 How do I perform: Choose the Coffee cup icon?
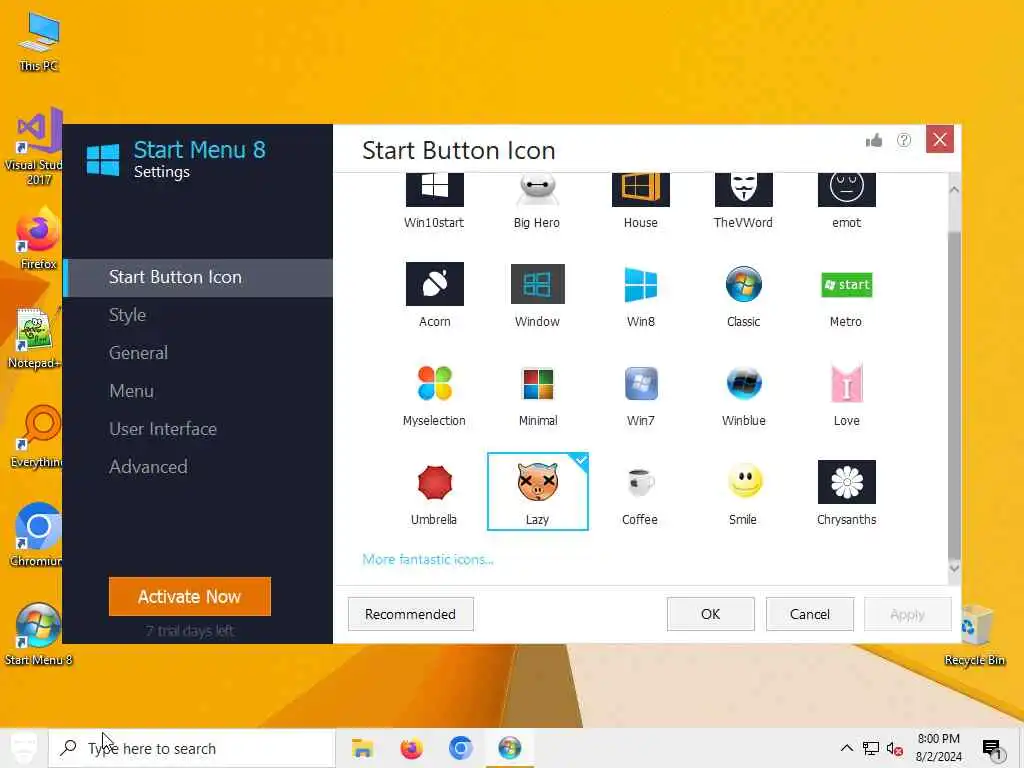pyautogui.click(x=640, y=483)
